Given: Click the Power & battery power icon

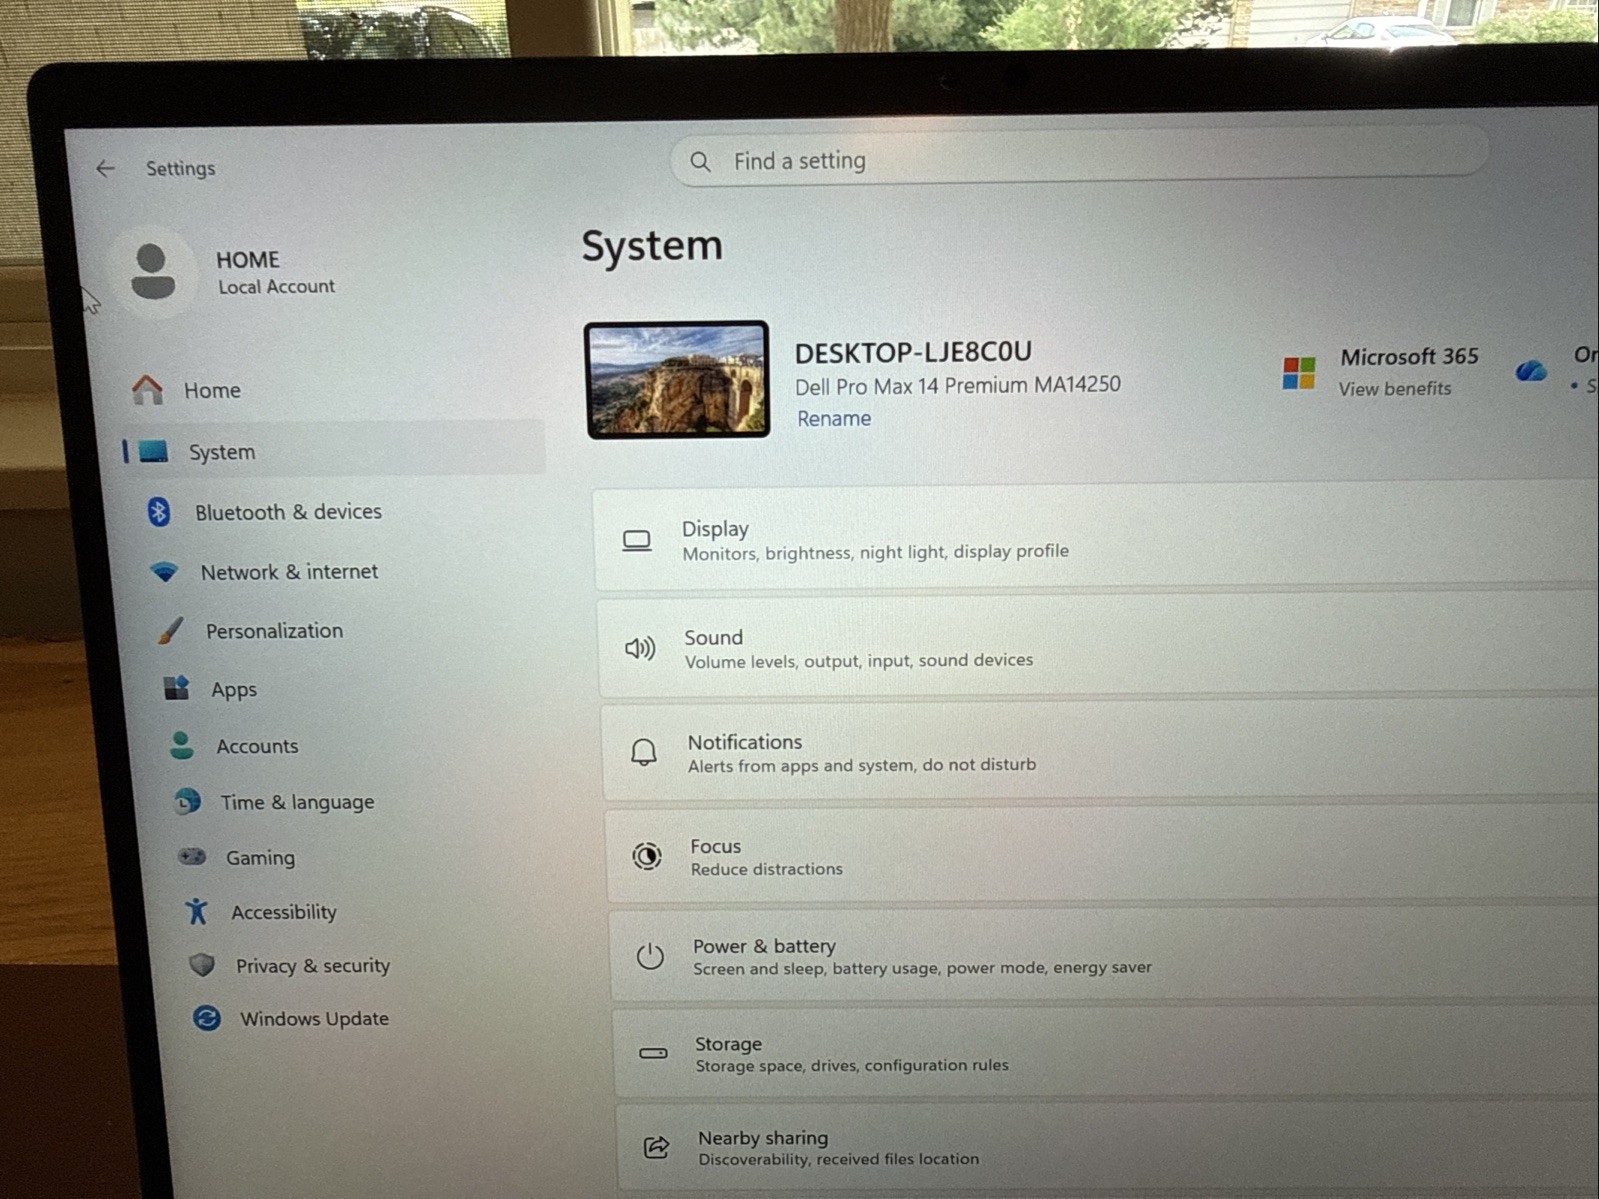Looking at the screenshot, I should 650,957.
